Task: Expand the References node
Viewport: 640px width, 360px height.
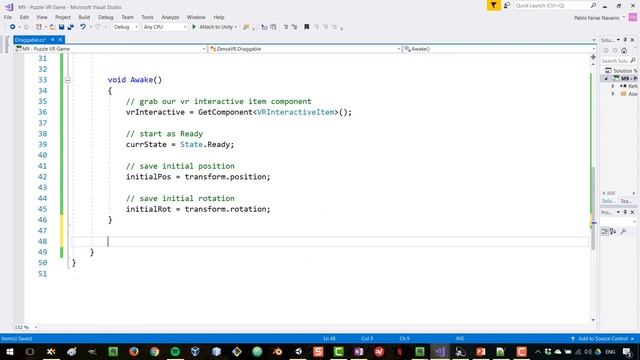Action: pos(613,86)
